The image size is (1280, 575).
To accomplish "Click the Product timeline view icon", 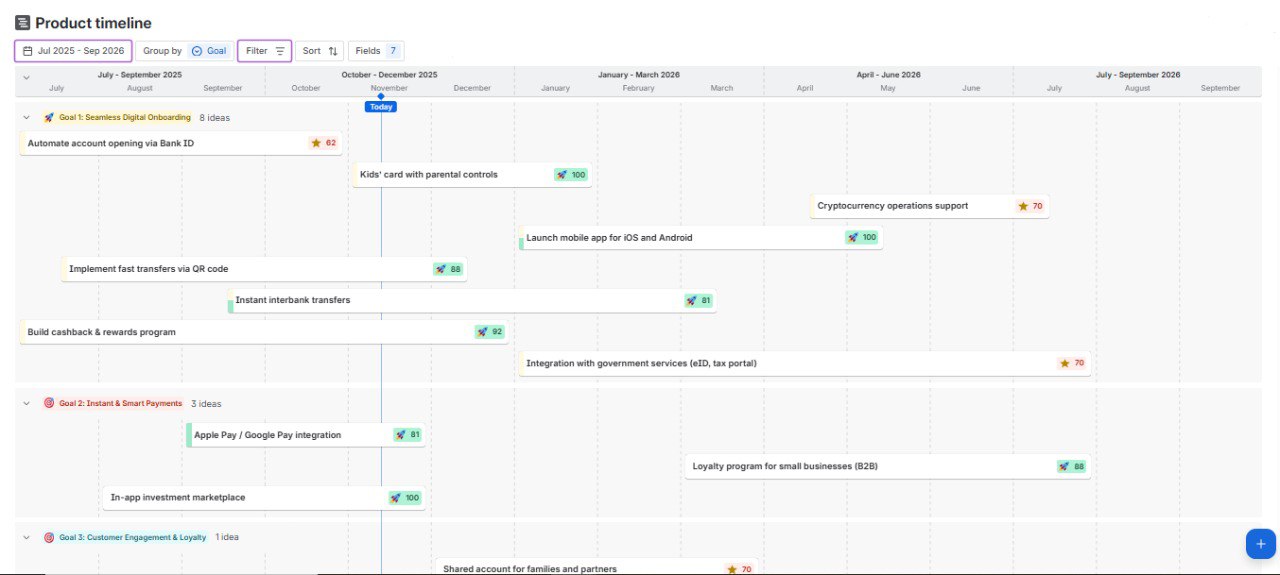I will click(22, 23).
